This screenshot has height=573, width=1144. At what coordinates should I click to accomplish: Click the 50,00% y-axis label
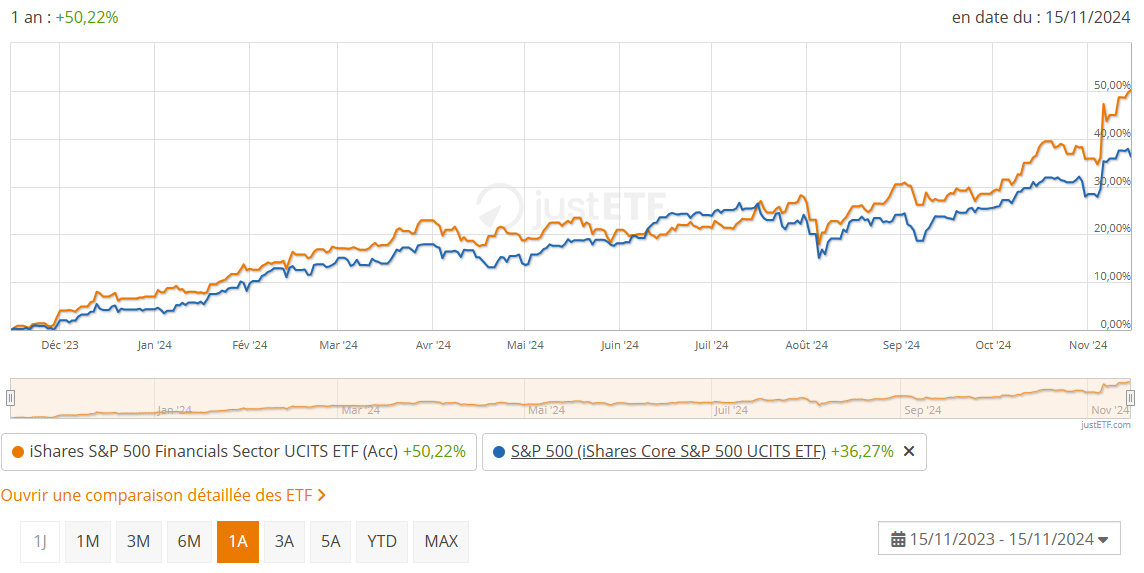coord(1112,85)
